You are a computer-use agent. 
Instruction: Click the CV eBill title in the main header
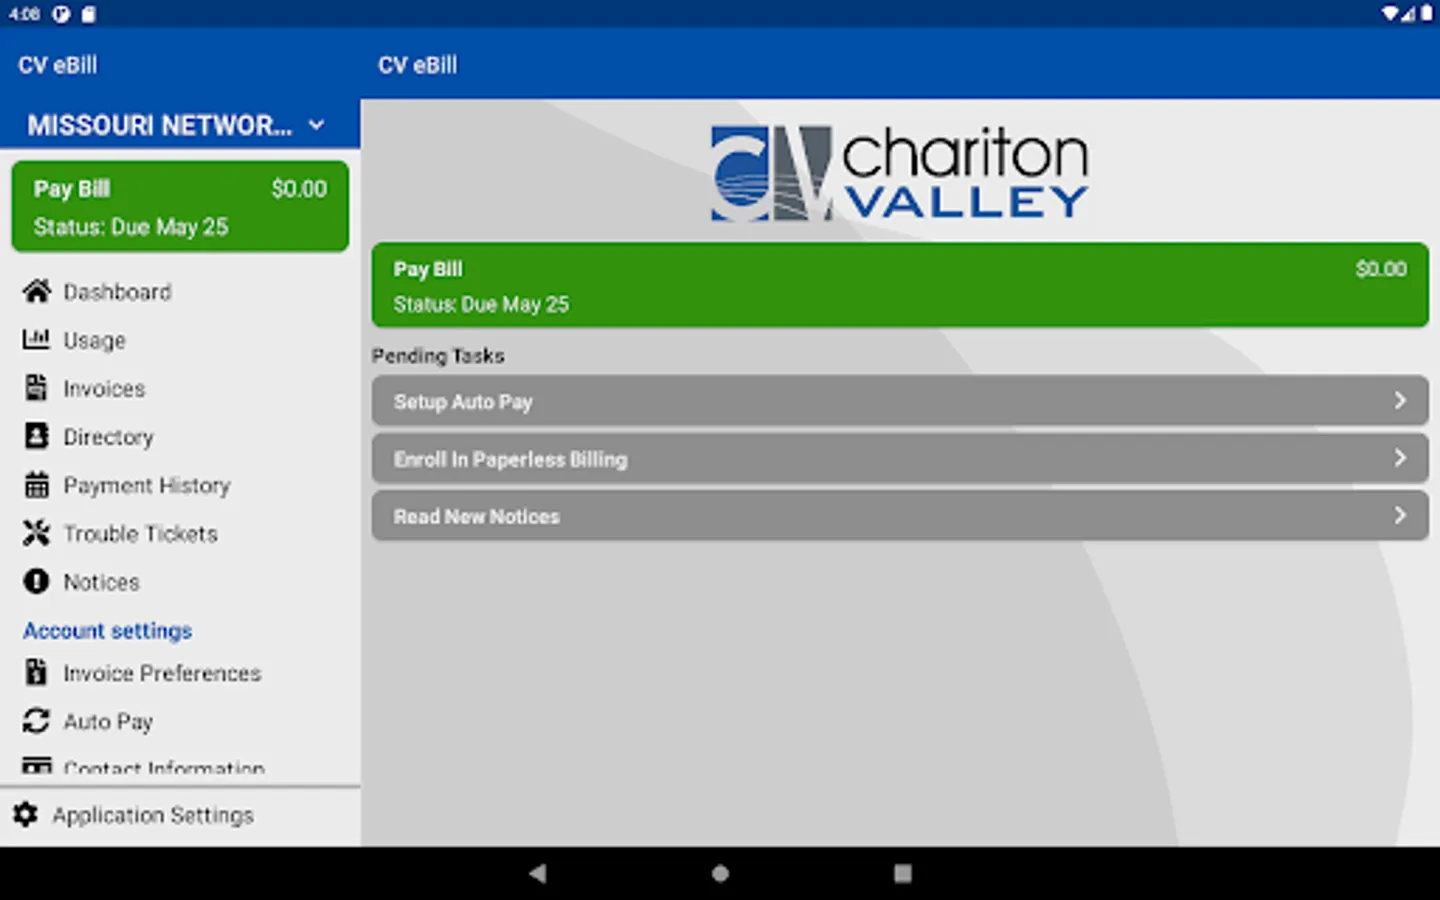[x=418, y=65]
